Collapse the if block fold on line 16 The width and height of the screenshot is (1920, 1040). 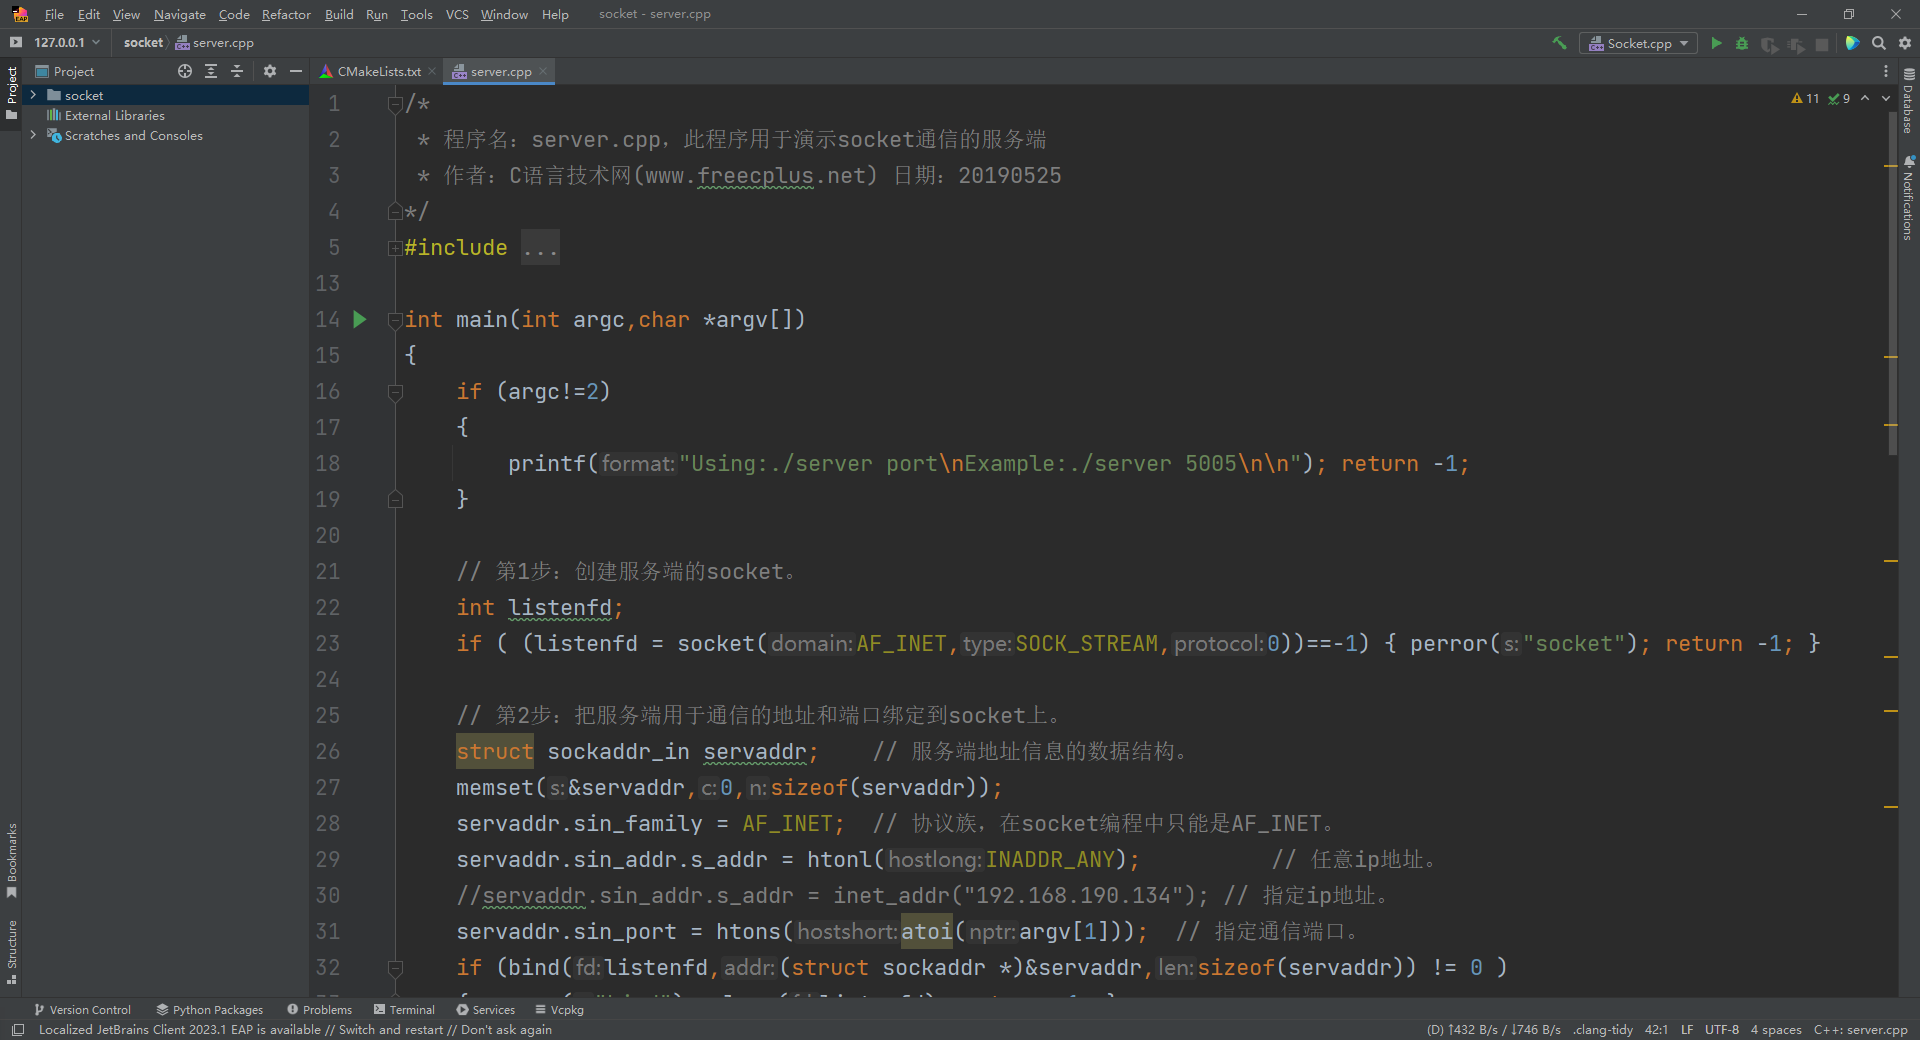395,392
